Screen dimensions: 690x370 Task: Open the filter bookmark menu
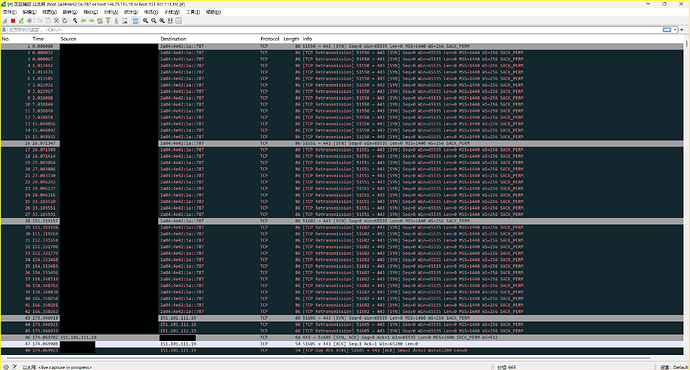coord(4,30)
